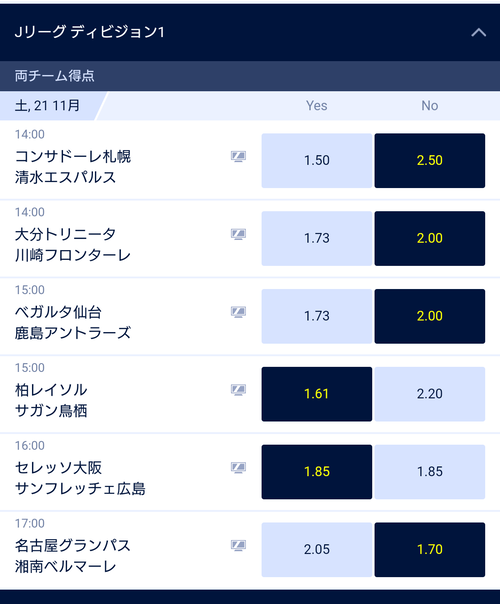Screen dimensions: 500x604
Task: Open live stream icon for 柏レイソル match
Action: [238, 390]
